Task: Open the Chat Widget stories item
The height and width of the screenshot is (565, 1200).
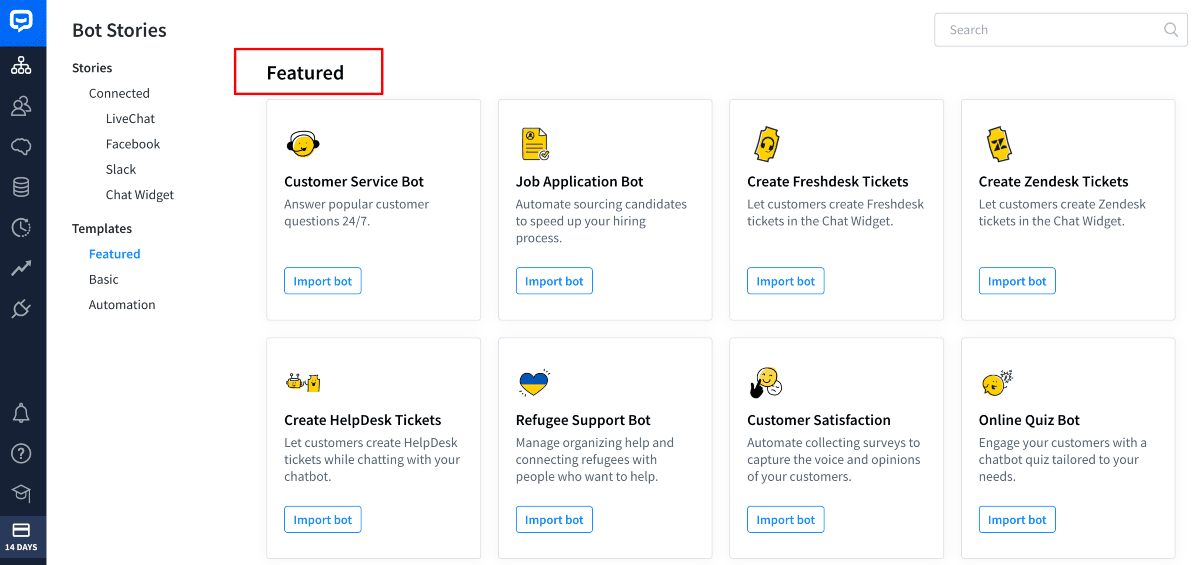Action: [140, 195]
